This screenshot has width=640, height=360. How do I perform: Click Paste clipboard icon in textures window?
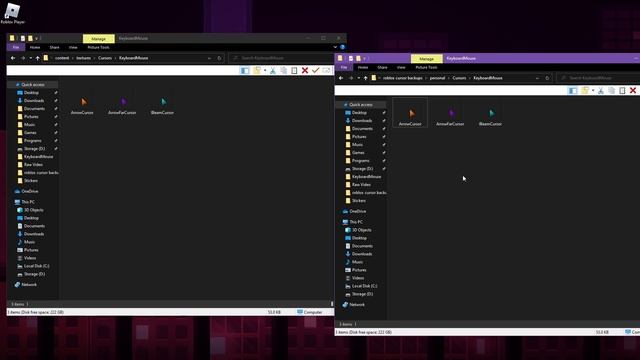[x=294, y=71]
